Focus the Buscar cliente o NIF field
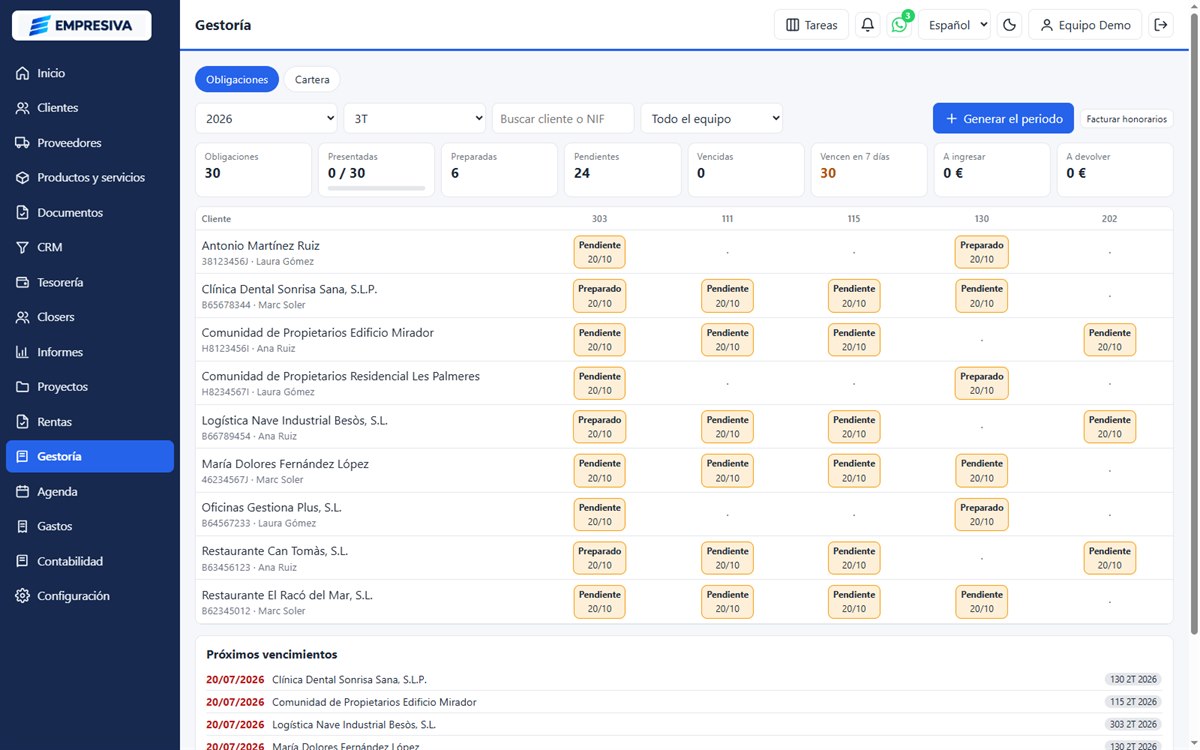 point(563,118)
